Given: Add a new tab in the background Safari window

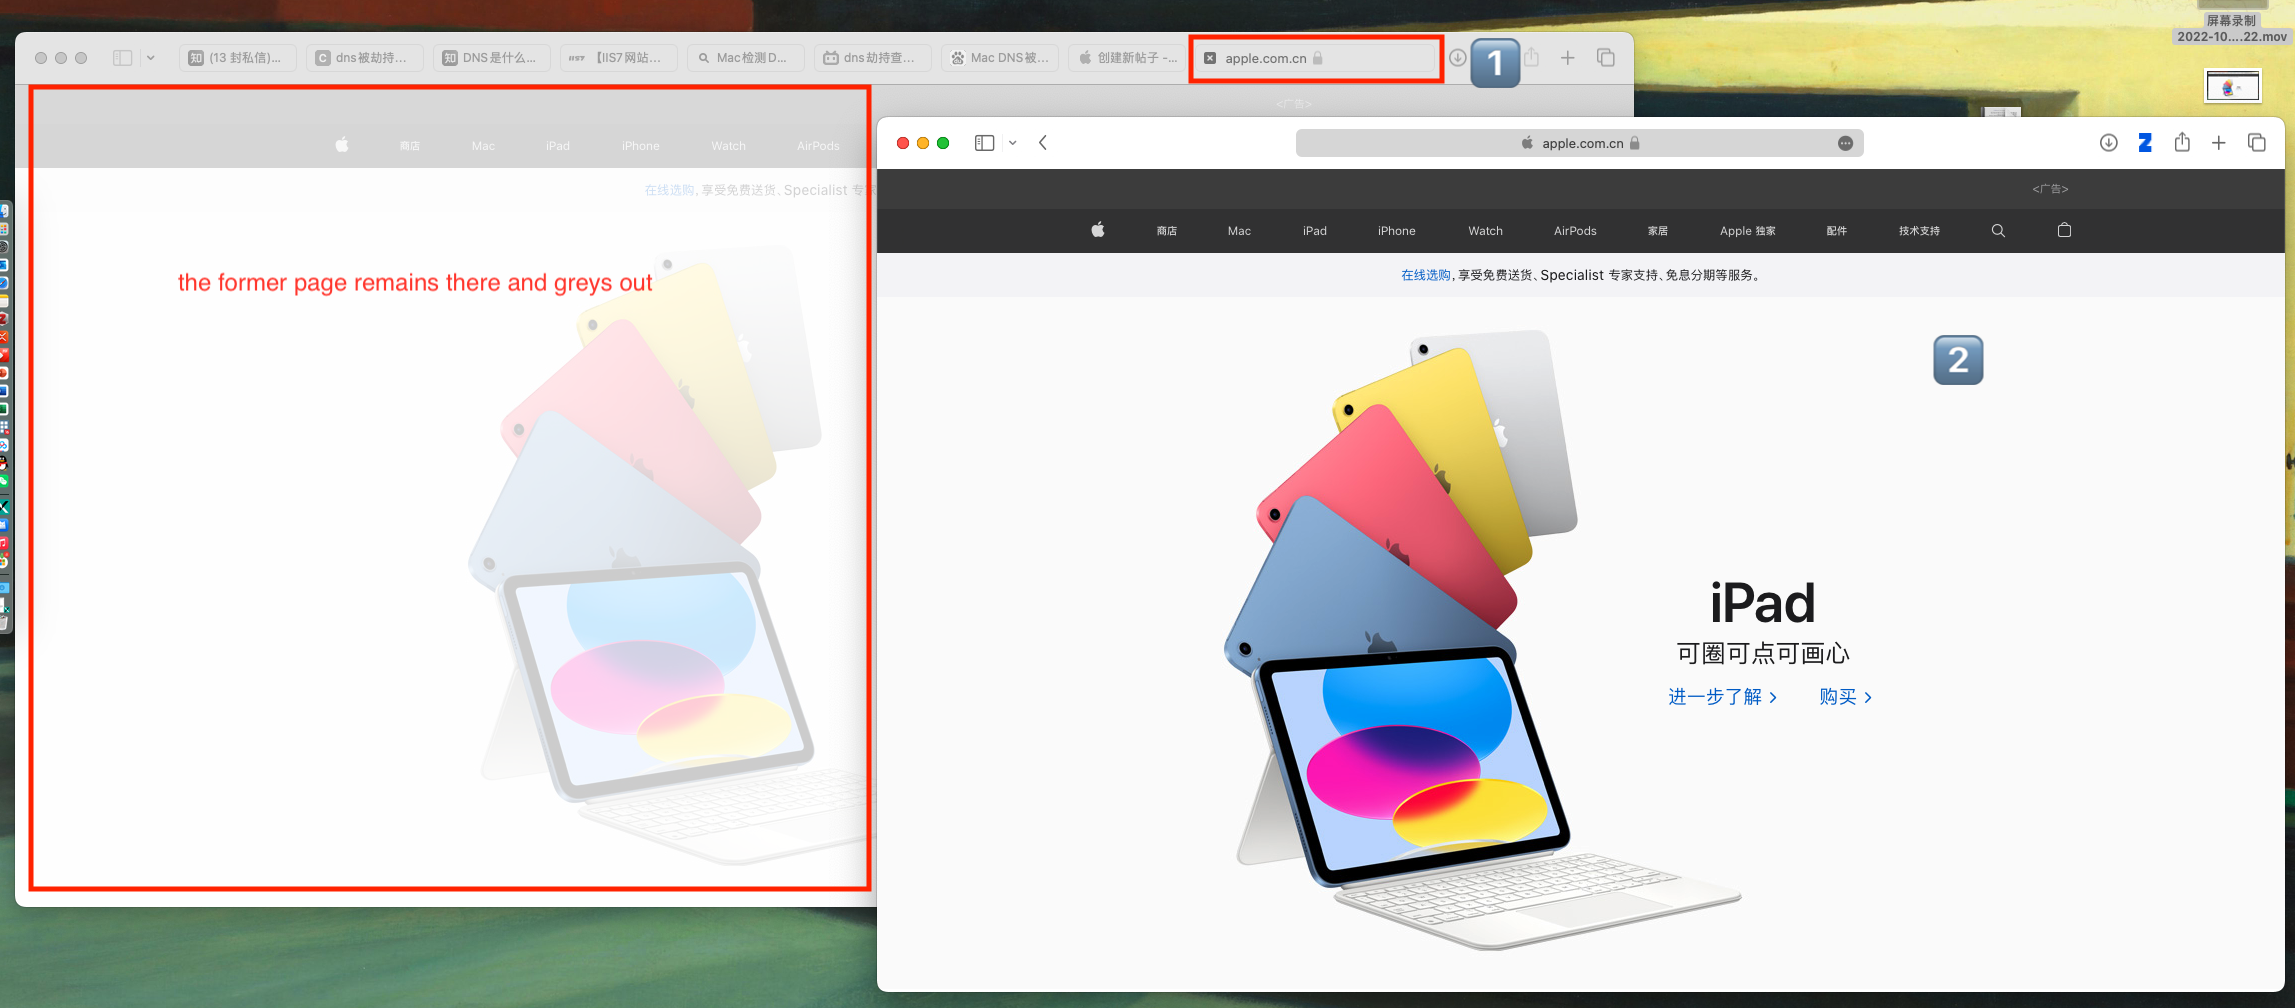Looking at the screenshot, I should [1568, 58].
